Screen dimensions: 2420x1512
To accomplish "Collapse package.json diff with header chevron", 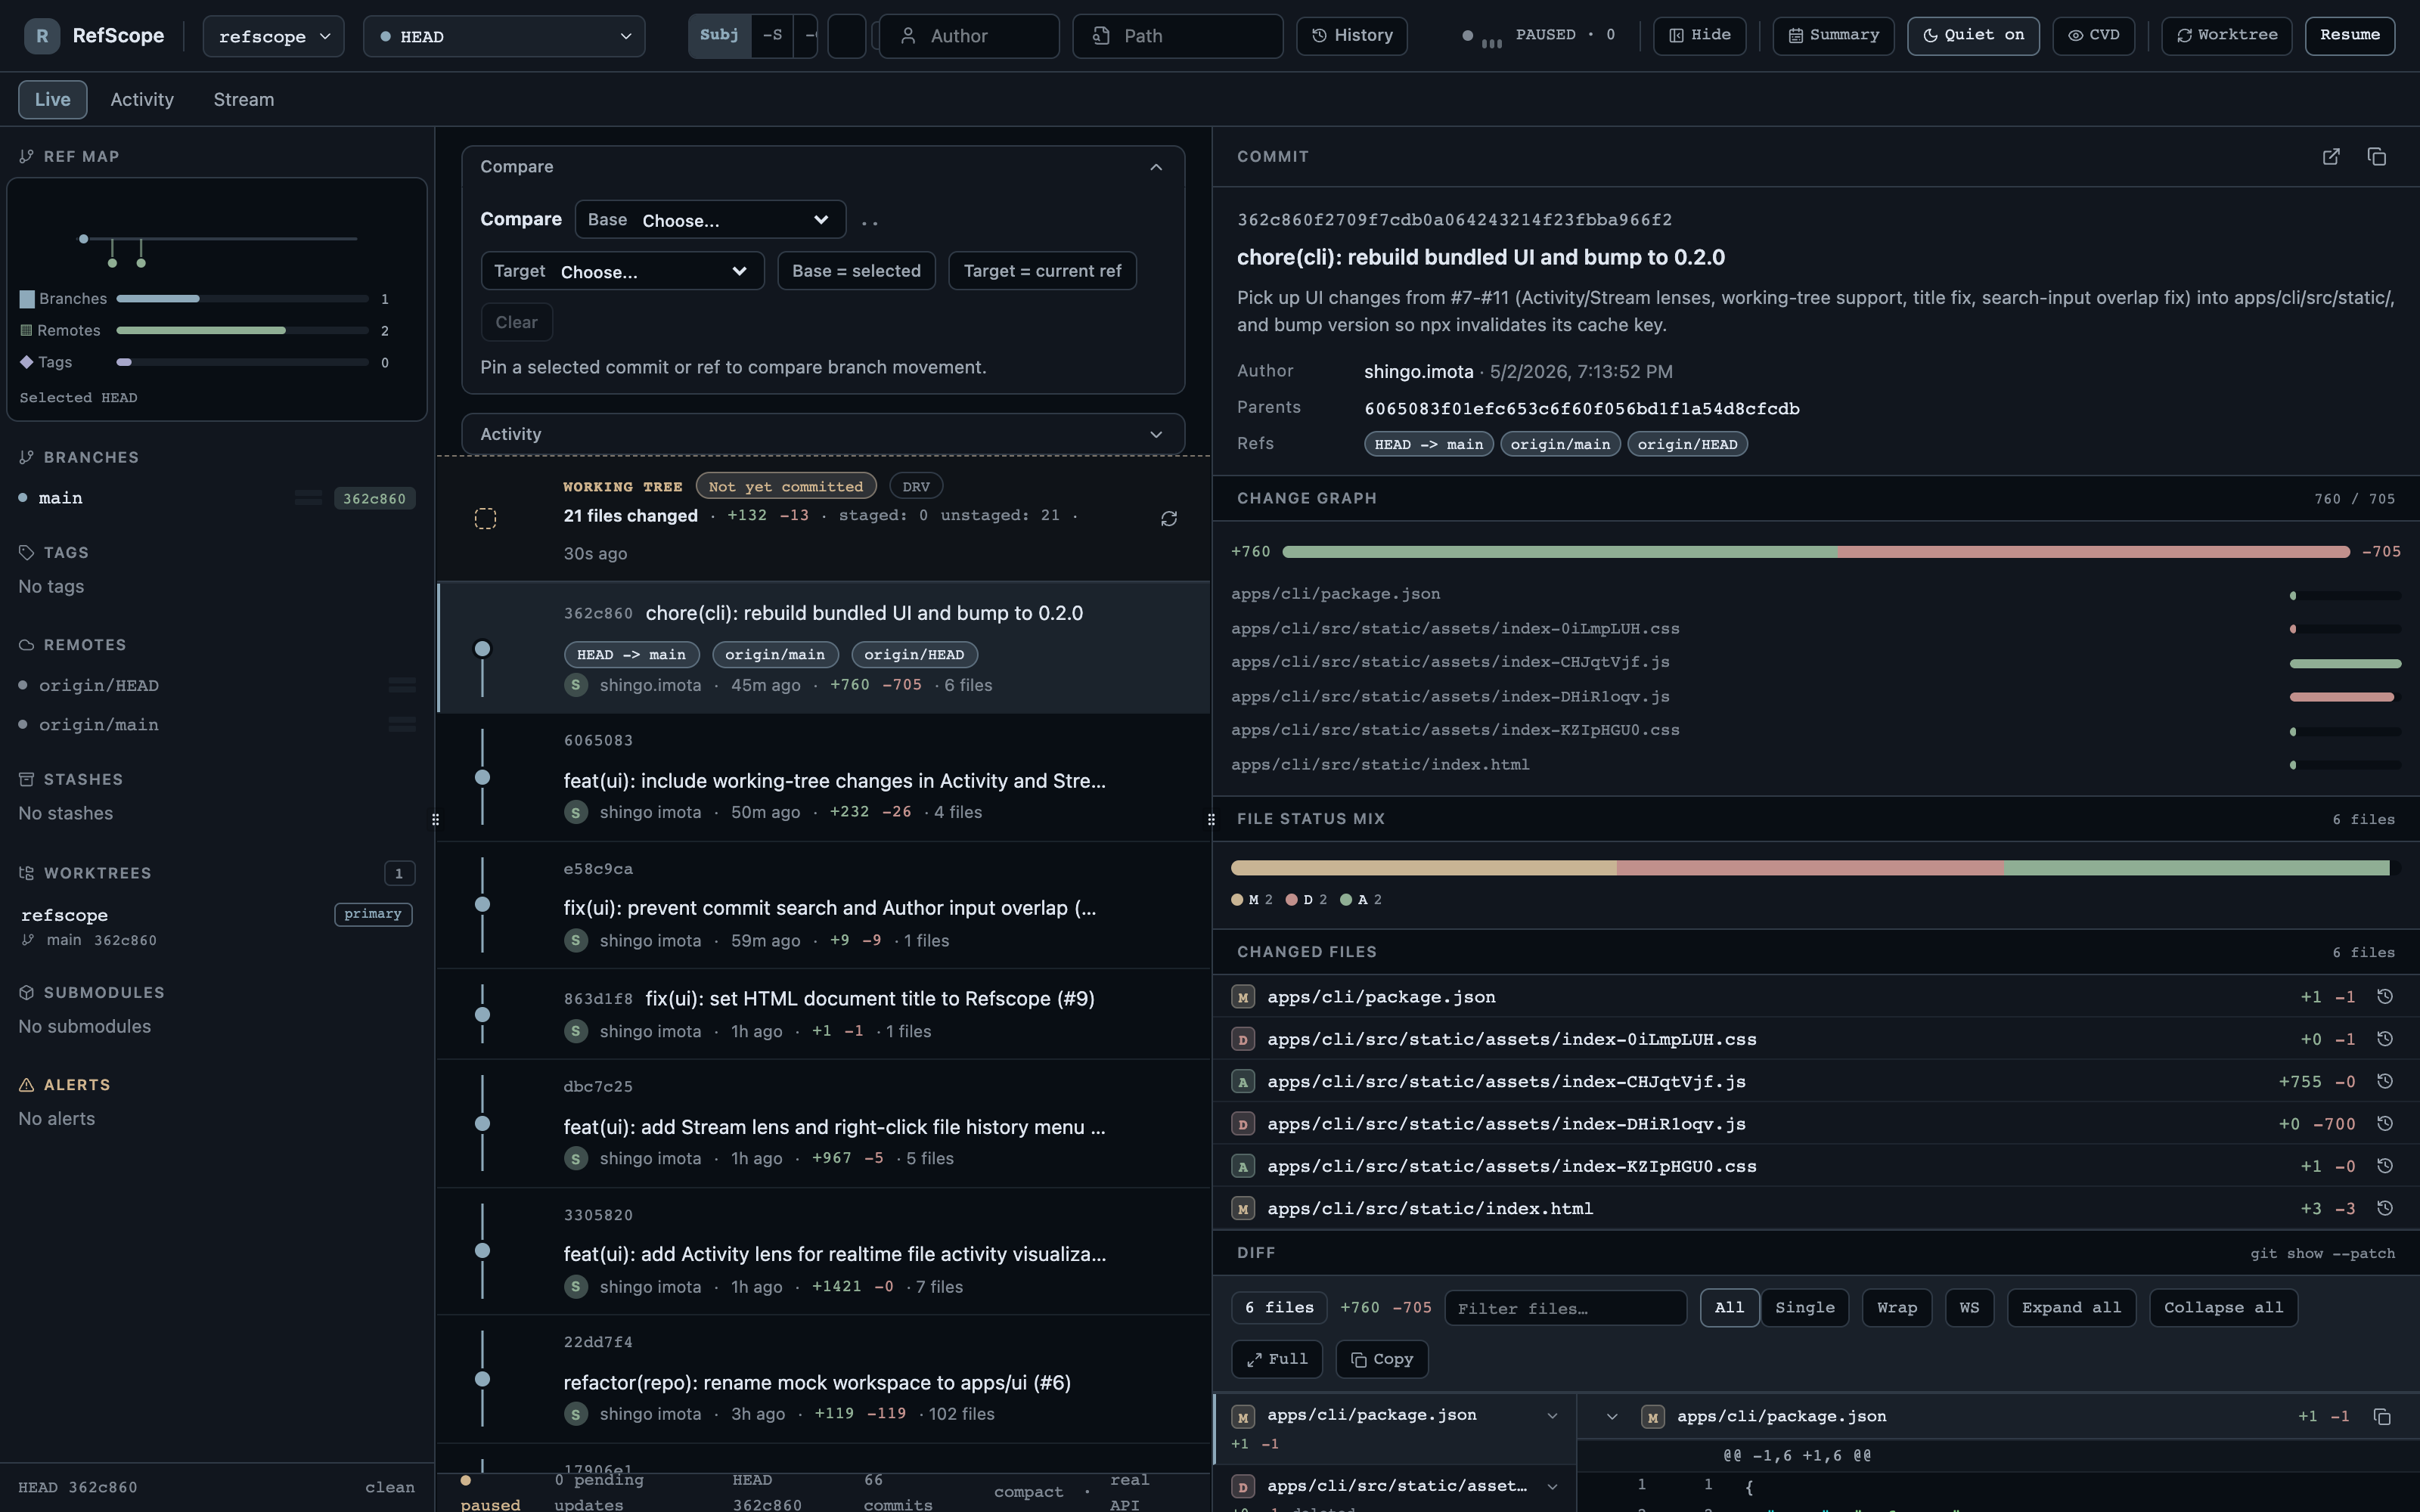I will 1611,1417.
